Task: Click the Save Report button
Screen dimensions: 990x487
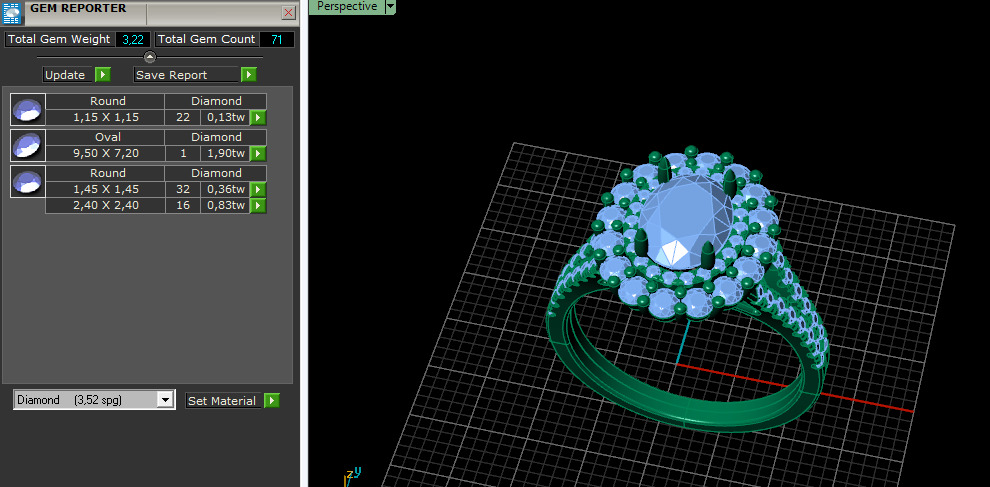Action: (187, 75)
